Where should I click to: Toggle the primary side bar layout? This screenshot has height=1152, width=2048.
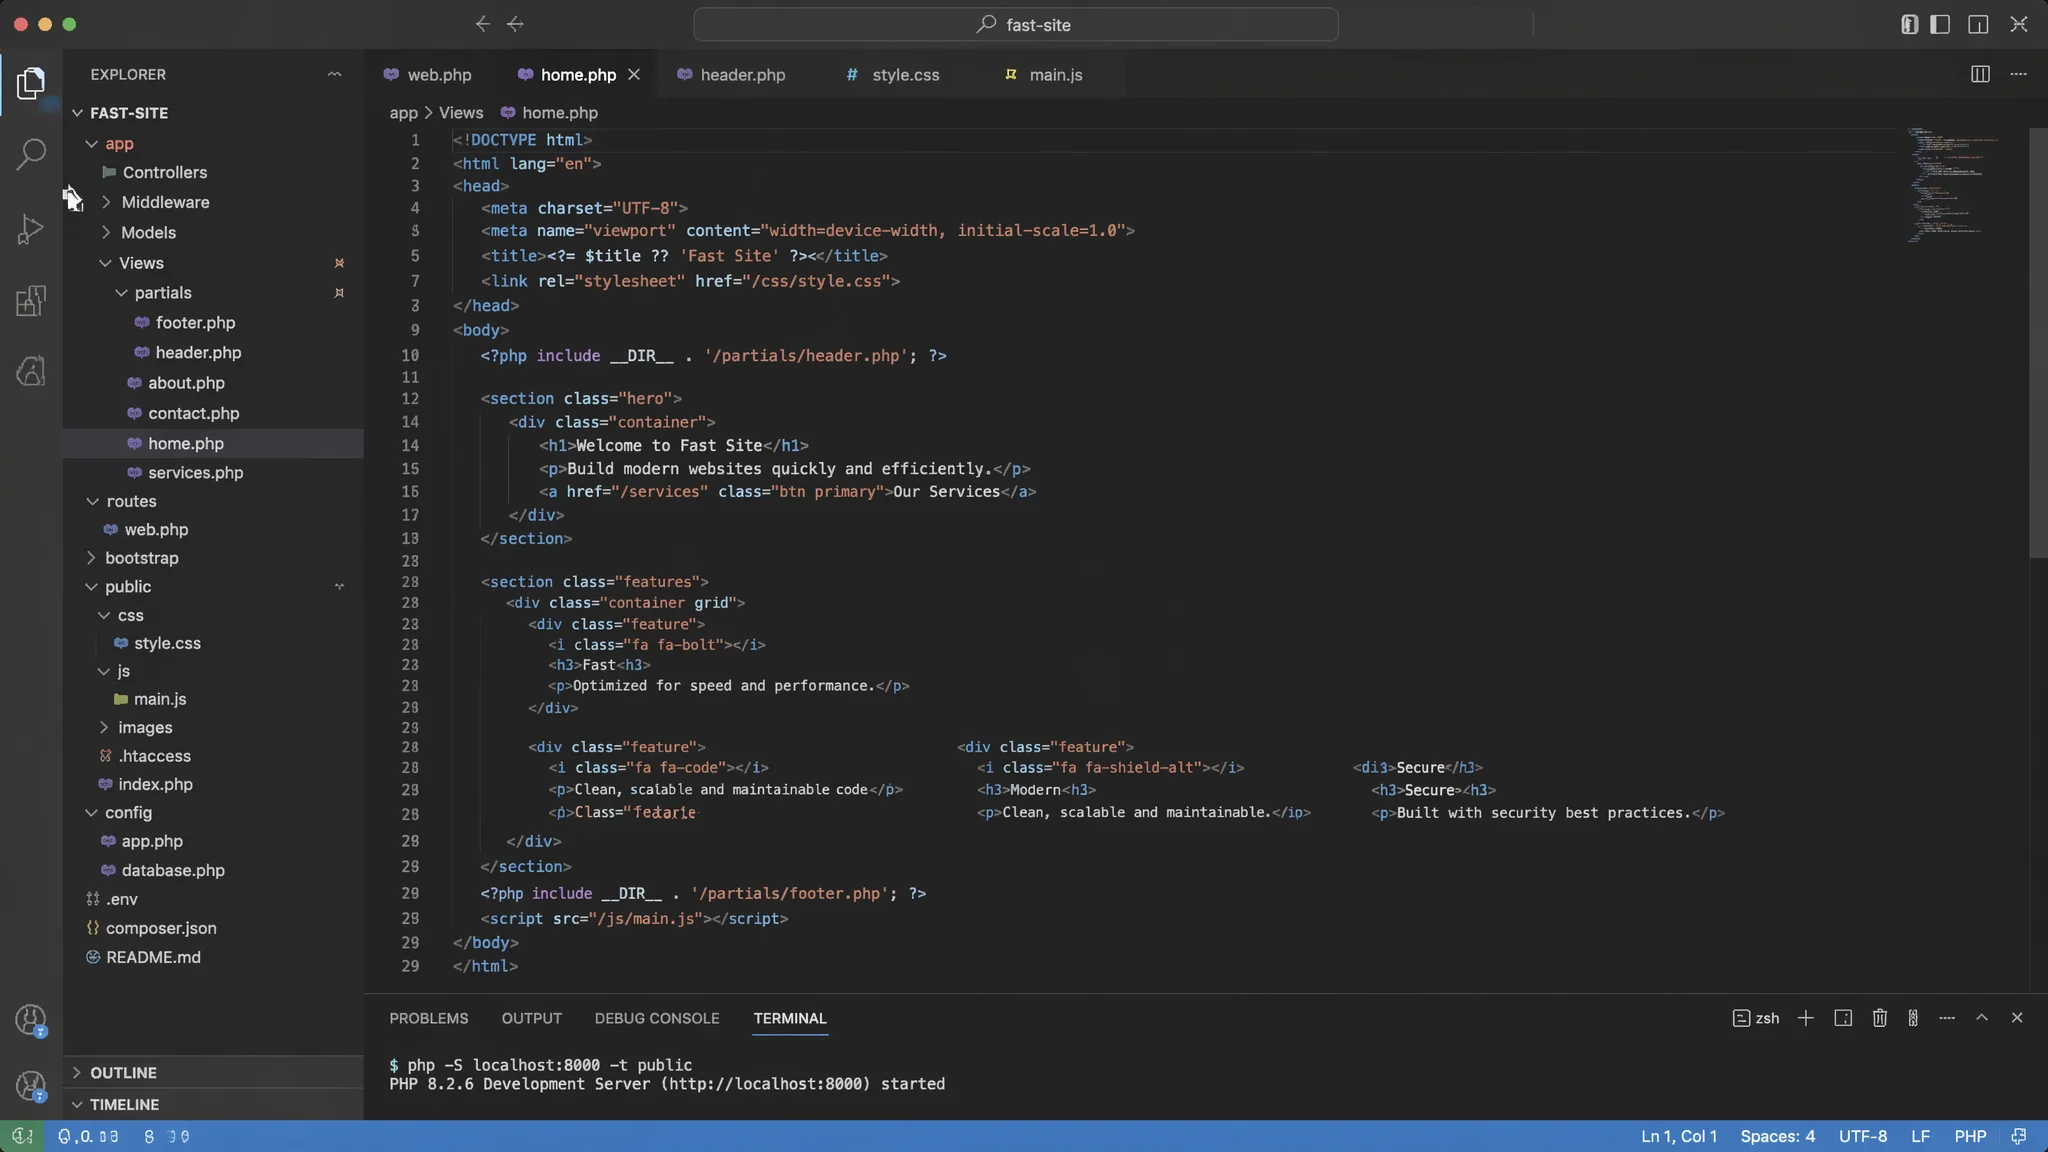(1940, 24)
